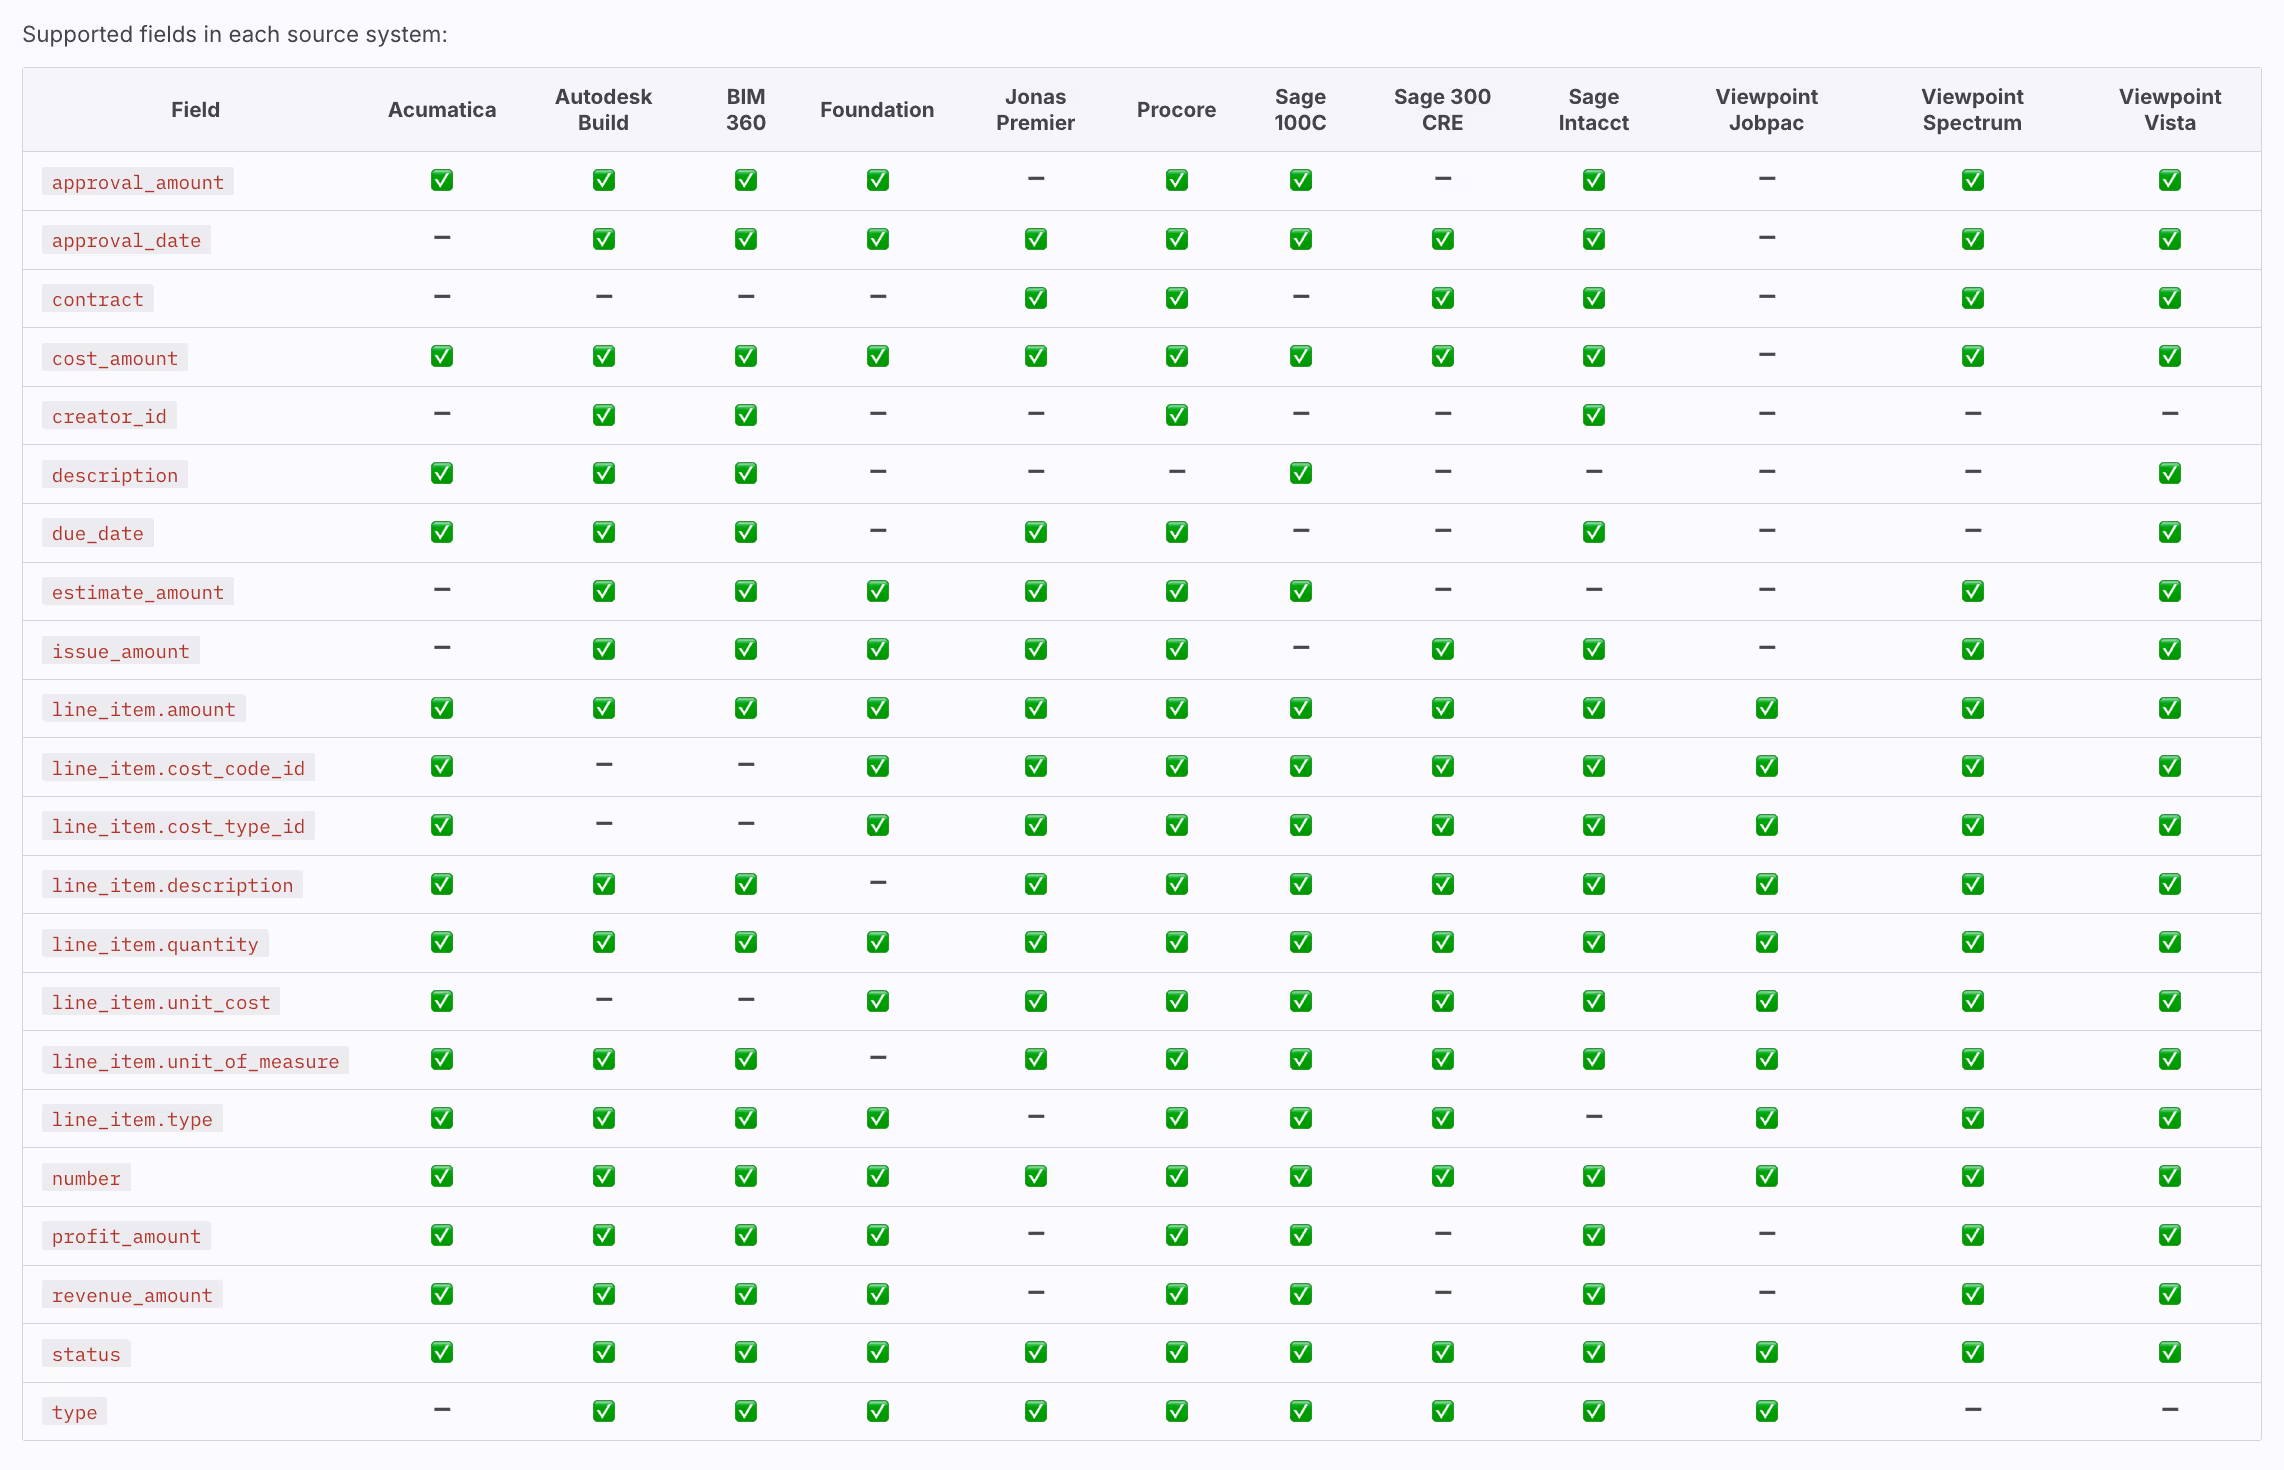Click the line_item.cost_type_id checkmark under Viewpoint Spectrum
Image resolution: width=2284 pixels, height=1470 pixels.
(x=1973, y=825)
